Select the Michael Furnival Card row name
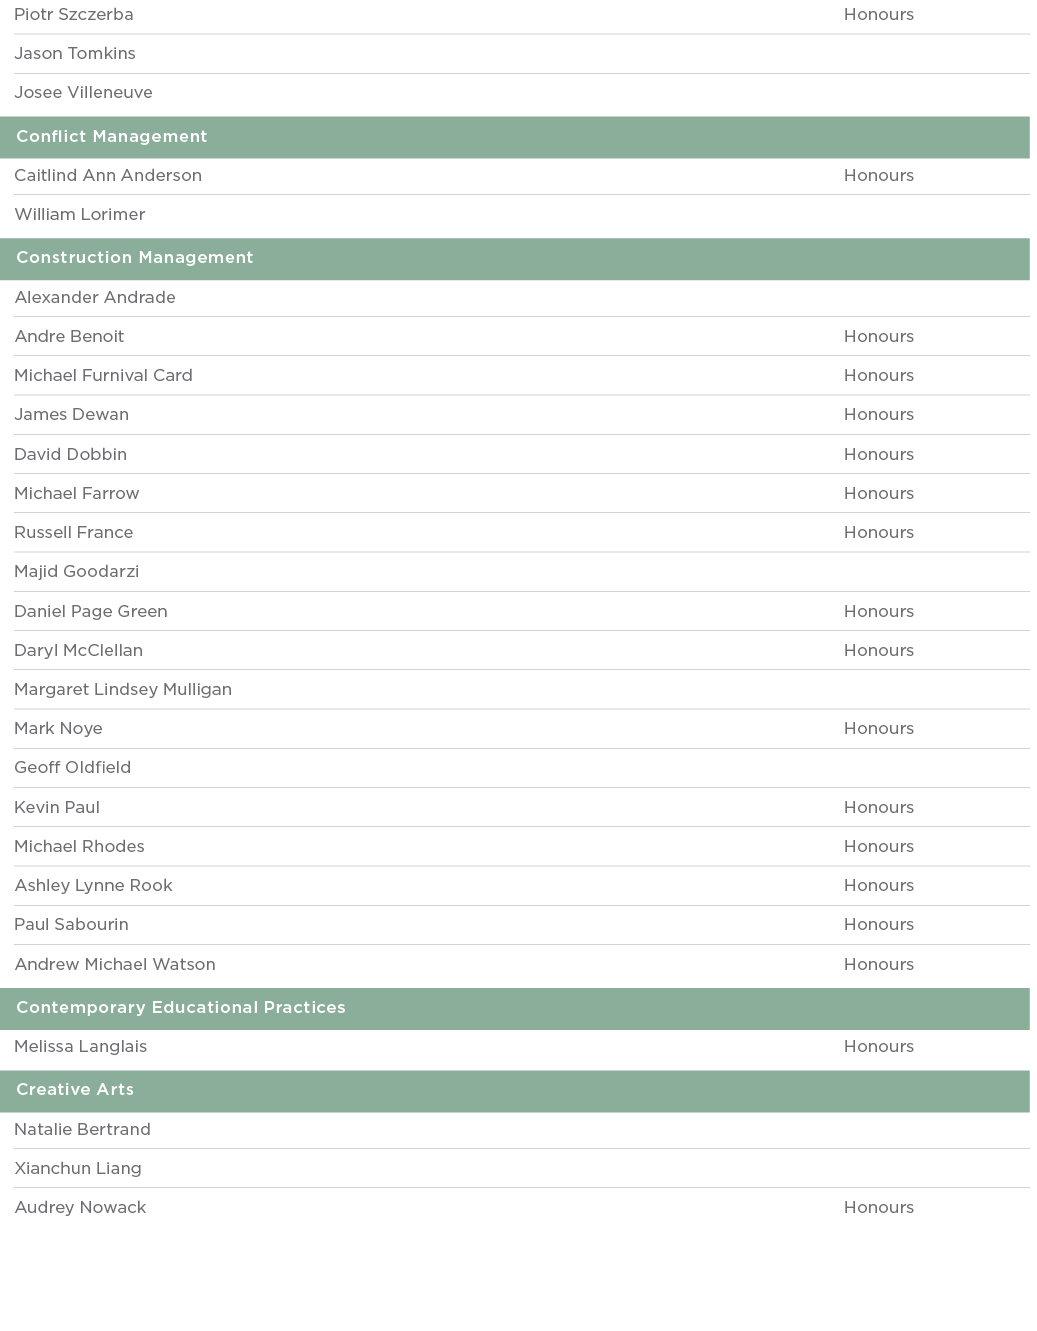Screen dimensions: 1037x1331 coord(103,376)
